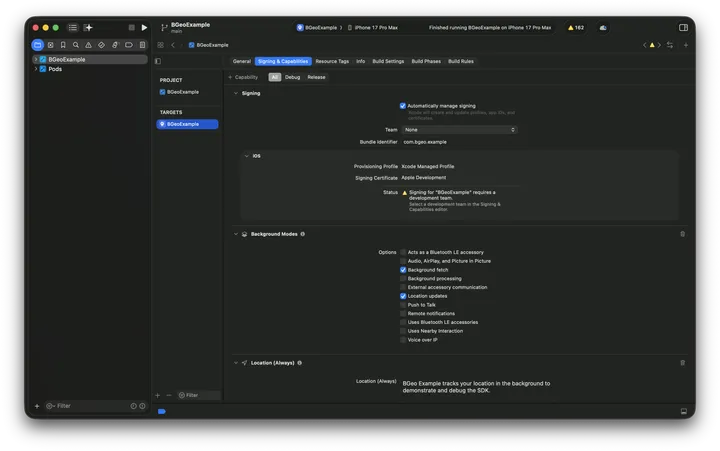Add a capability with + Capability button
720x451 pixels.
tap(243, 77)
